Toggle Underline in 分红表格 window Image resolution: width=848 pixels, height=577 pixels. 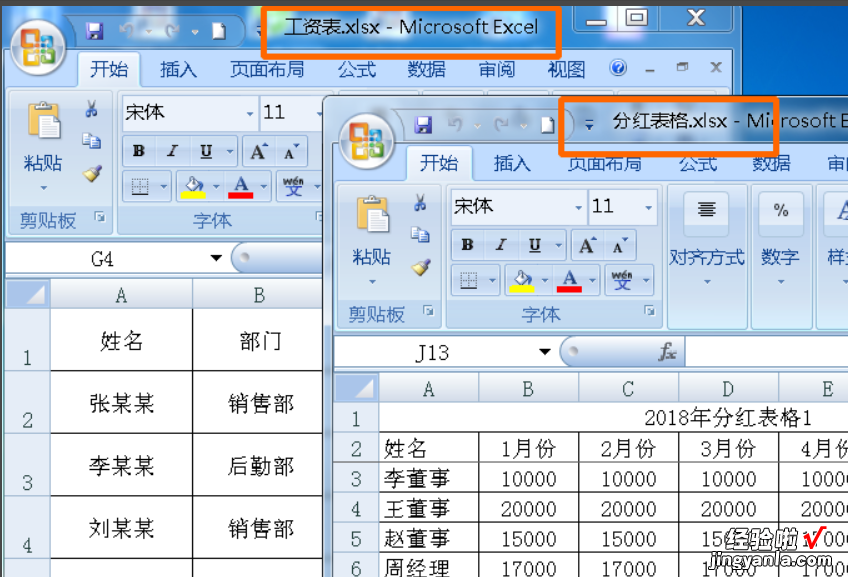pos(534,246)
